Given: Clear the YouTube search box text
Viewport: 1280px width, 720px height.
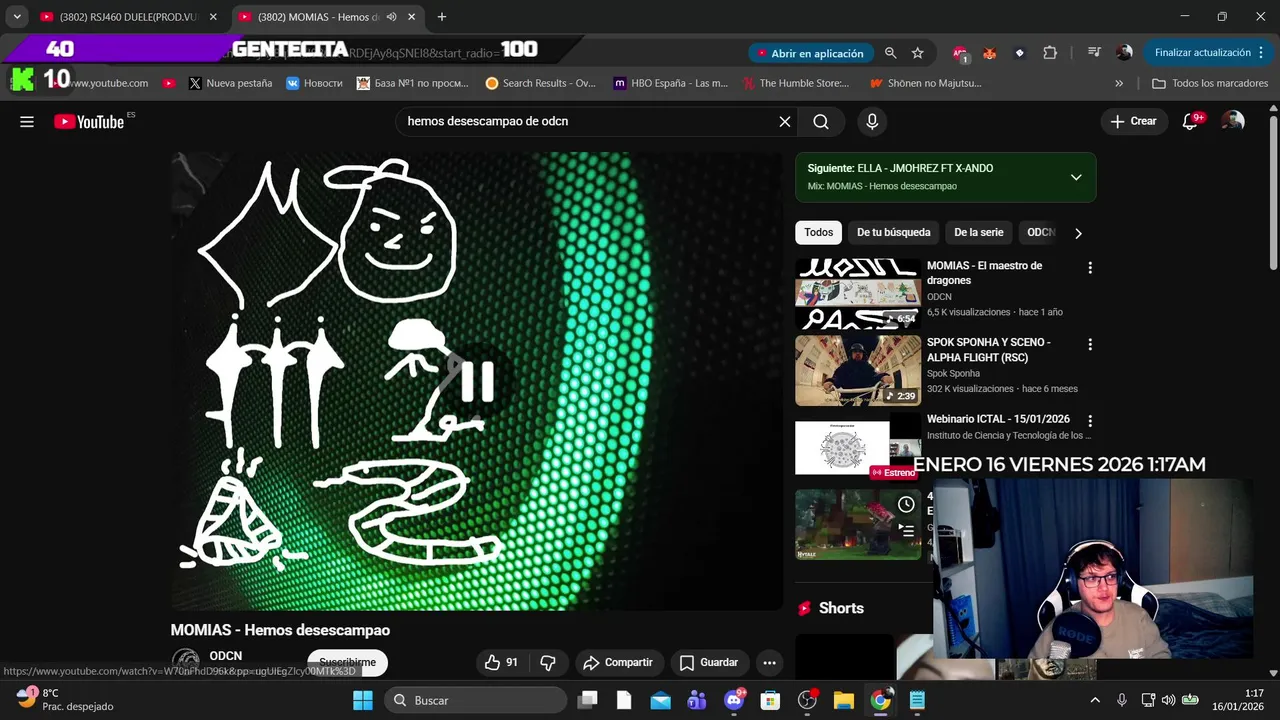Looking at the screenshot, I should pyautogui.click(x=785, y=122).
